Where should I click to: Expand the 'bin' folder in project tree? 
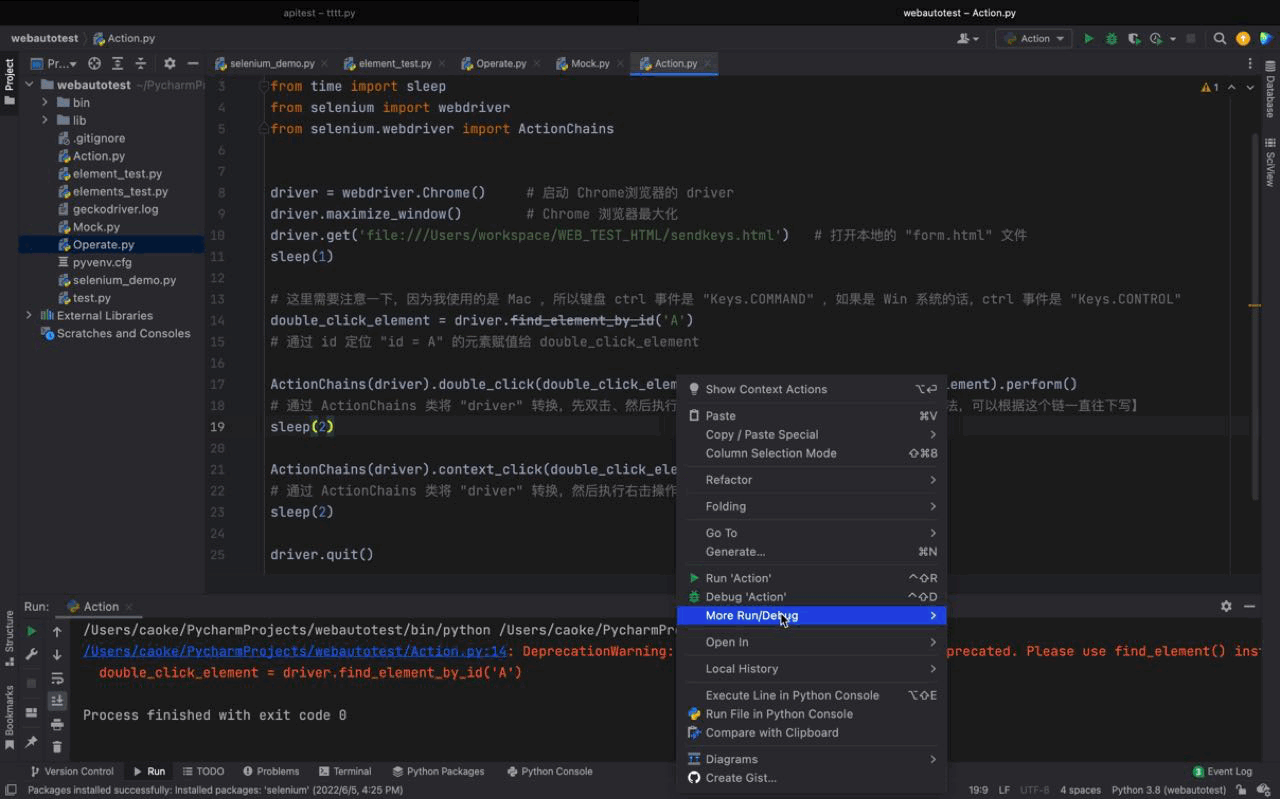(x=45, y=102)
